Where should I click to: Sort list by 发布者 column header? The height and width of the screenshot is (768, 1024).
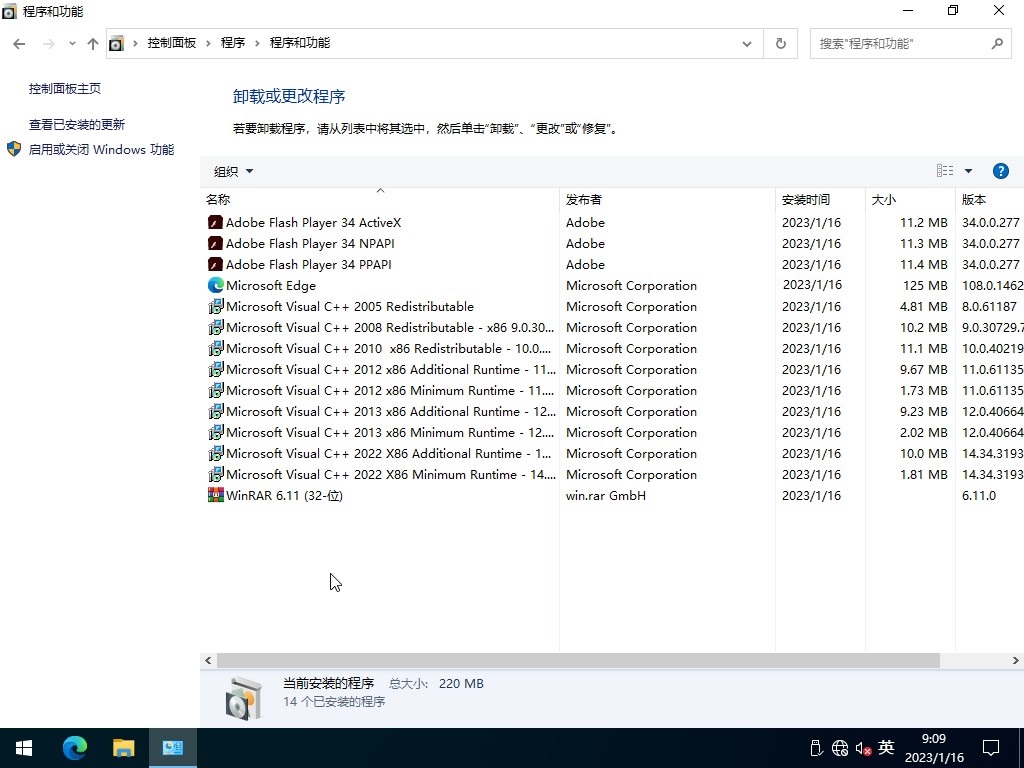tap(584, 200)
